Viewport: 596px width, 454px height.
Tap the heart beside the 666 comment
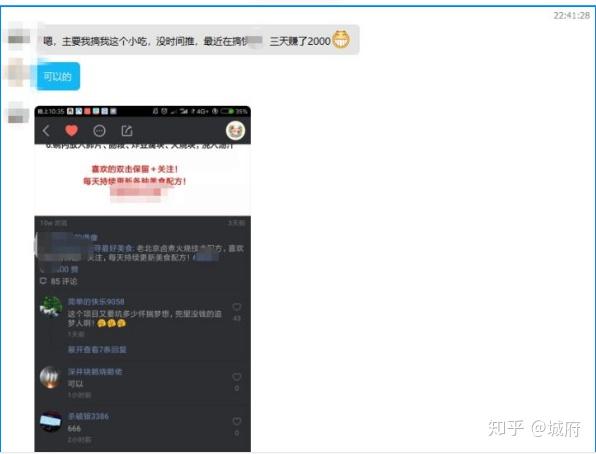pos(236,421)
